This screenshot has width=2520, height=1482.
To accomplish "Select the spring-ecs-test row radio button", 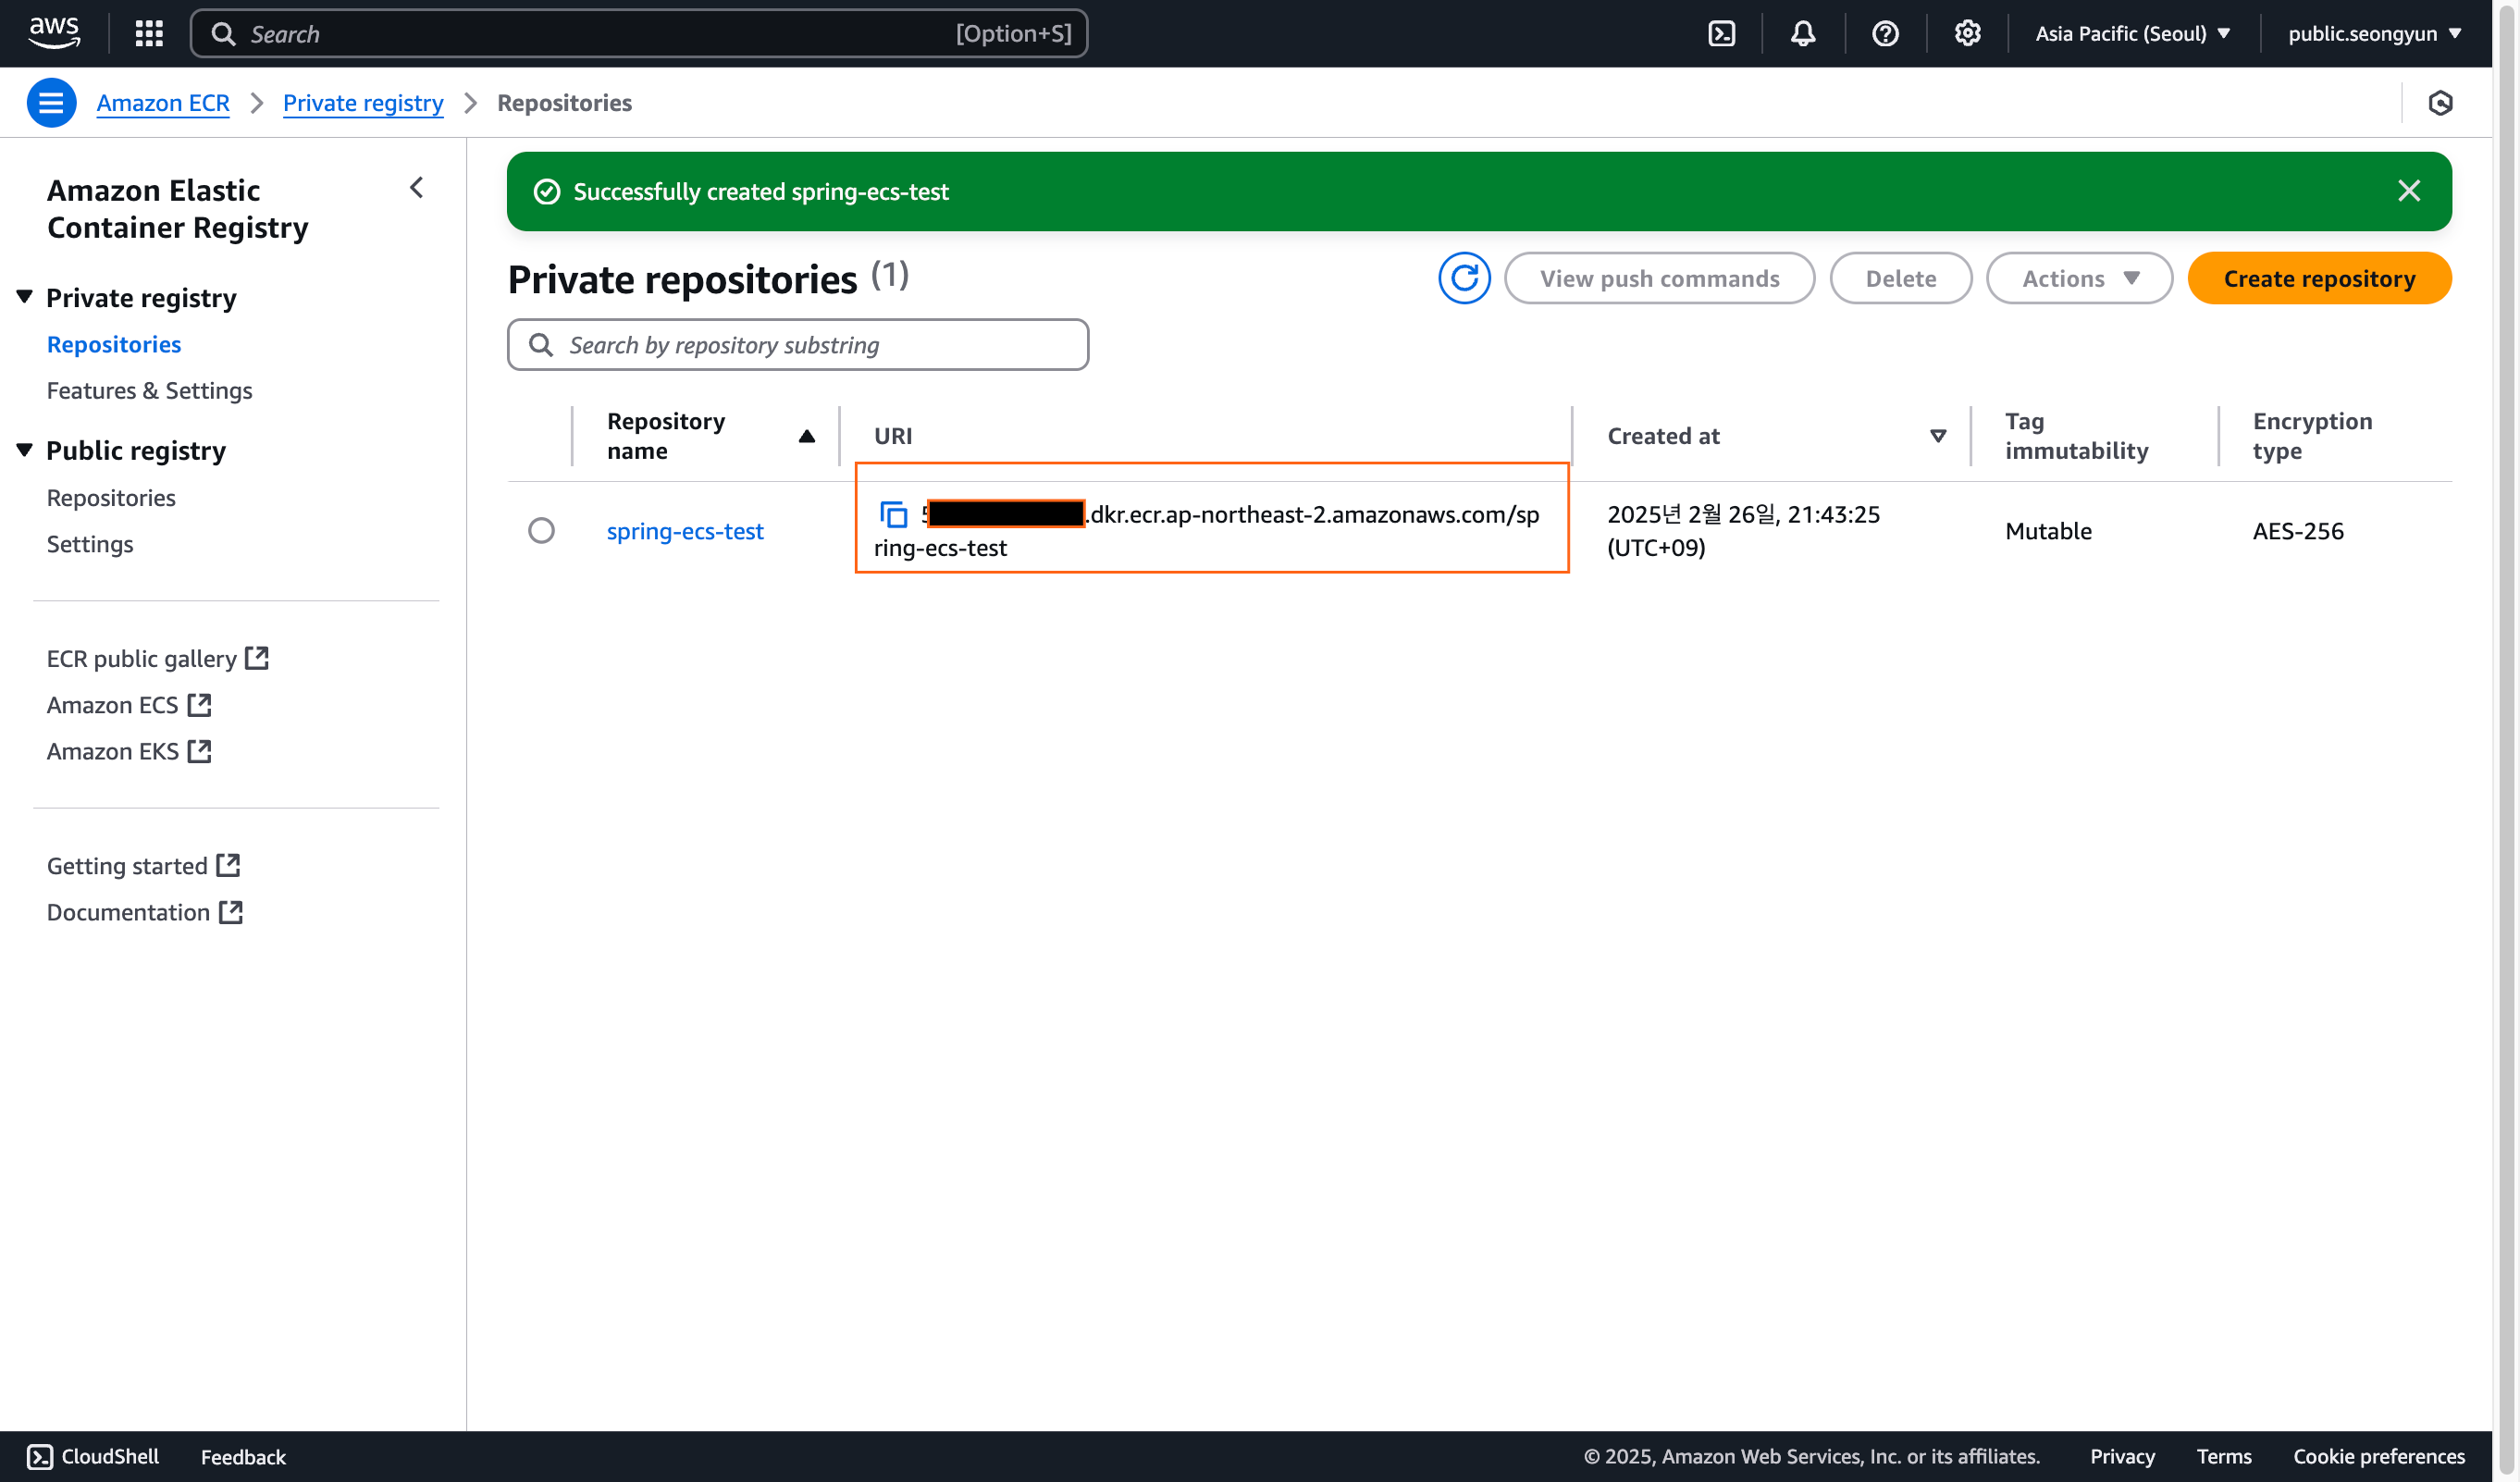I will [x=541, y=530].
